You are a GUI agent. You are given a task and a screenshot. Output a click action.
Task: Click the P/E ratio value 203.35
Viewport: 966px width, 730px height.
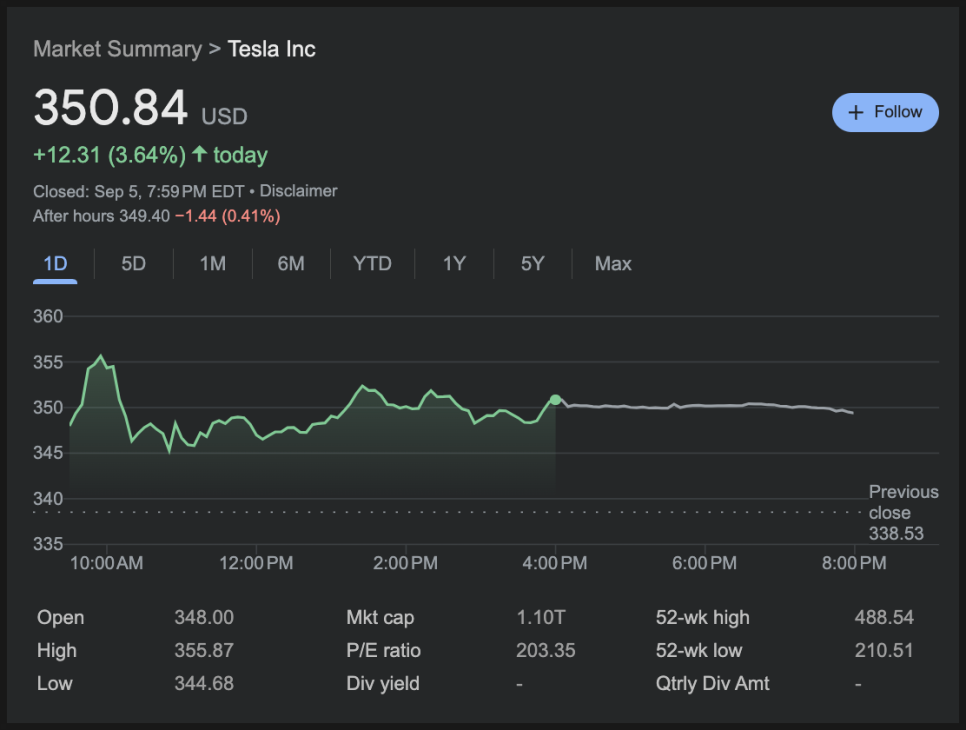pos(546,651)
